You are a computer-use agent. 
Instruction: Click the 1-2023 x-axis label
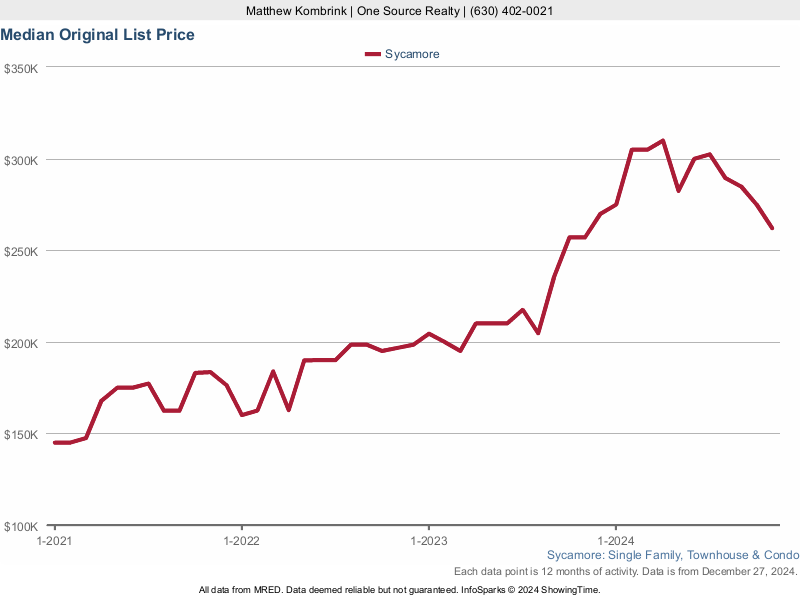click(428, 540)
